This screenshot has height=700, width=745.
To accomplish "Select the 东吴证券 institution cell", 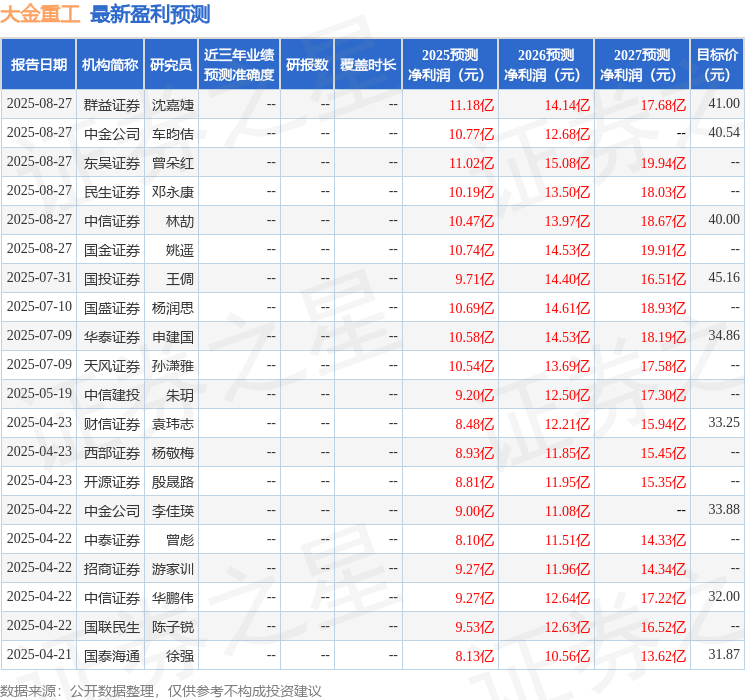I will (x=111, y=162).
